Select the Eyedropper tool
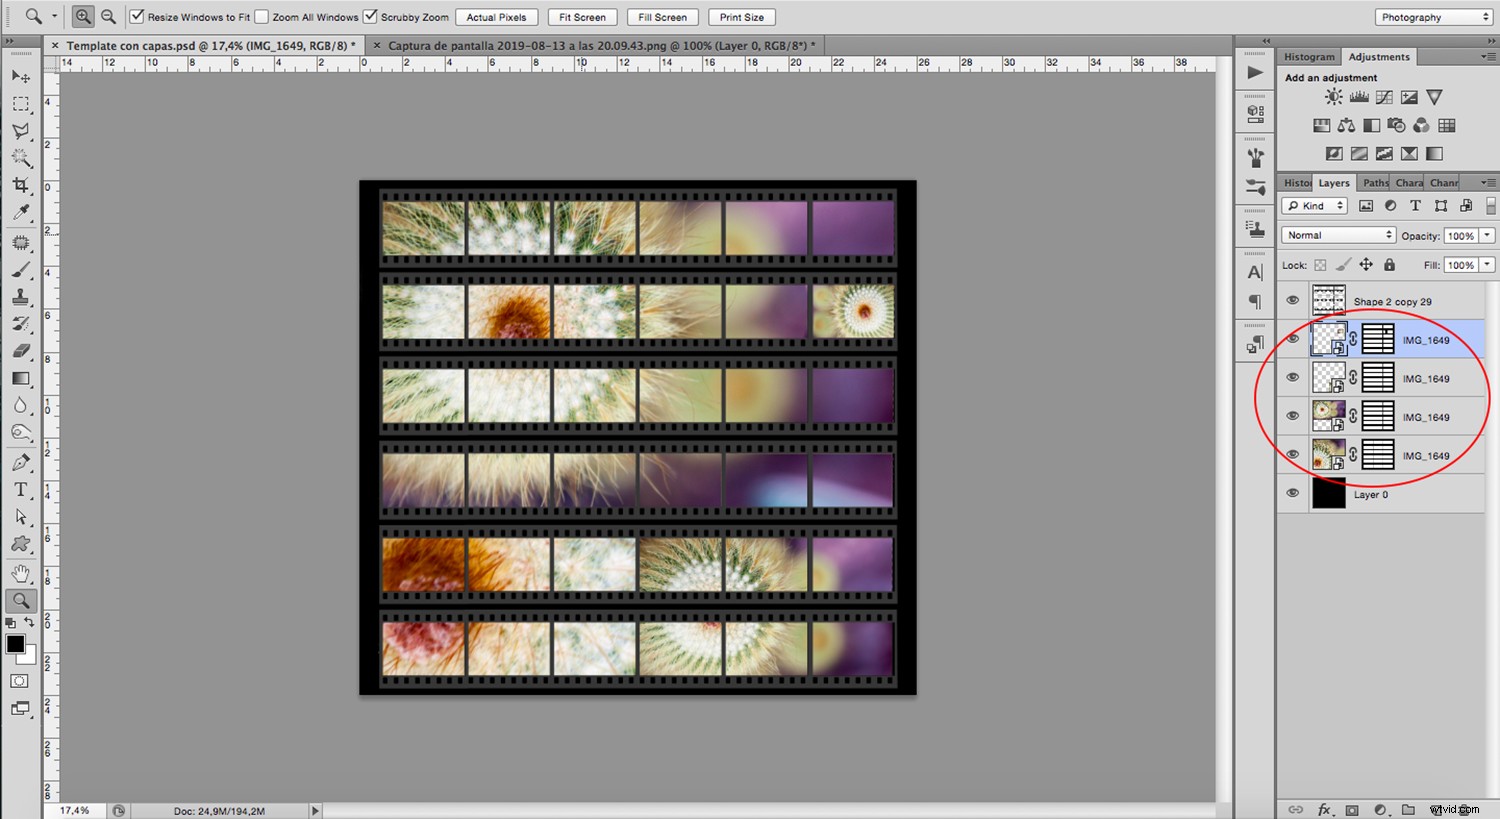Image resolution: width=1500 pixels, height=819 pixels. coord(21,212)
